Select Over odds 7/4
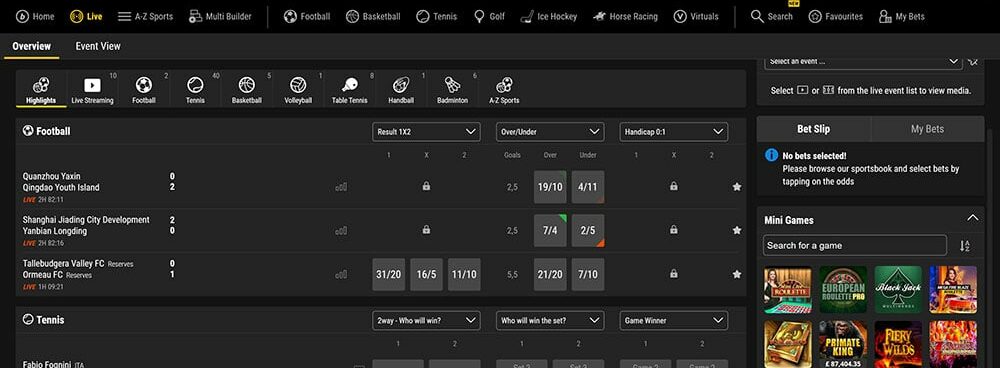 tap(550, 230)
